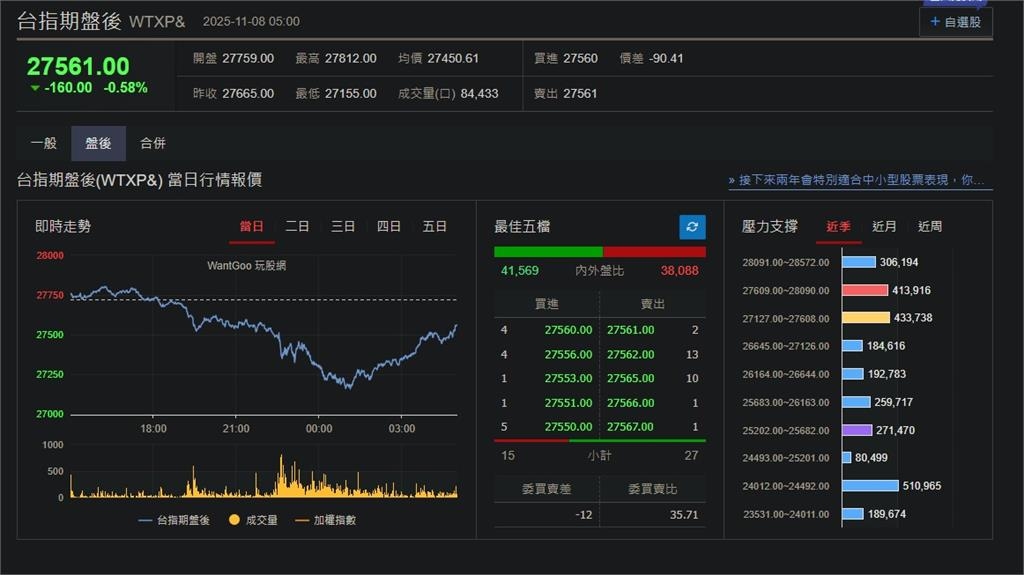
Task: Click outer volume value 38,088
Action: pyautogui.click(x=679, y=271)
